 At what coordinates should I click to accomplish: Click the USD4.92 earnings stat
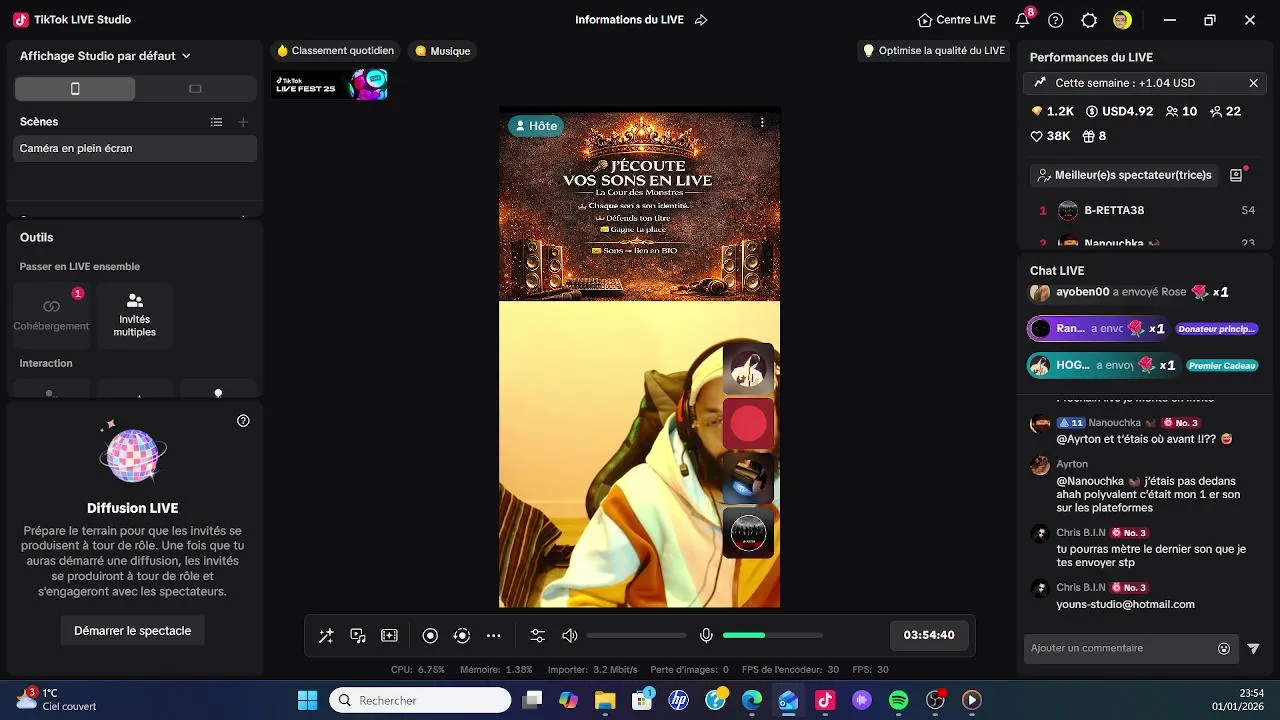1119,111
